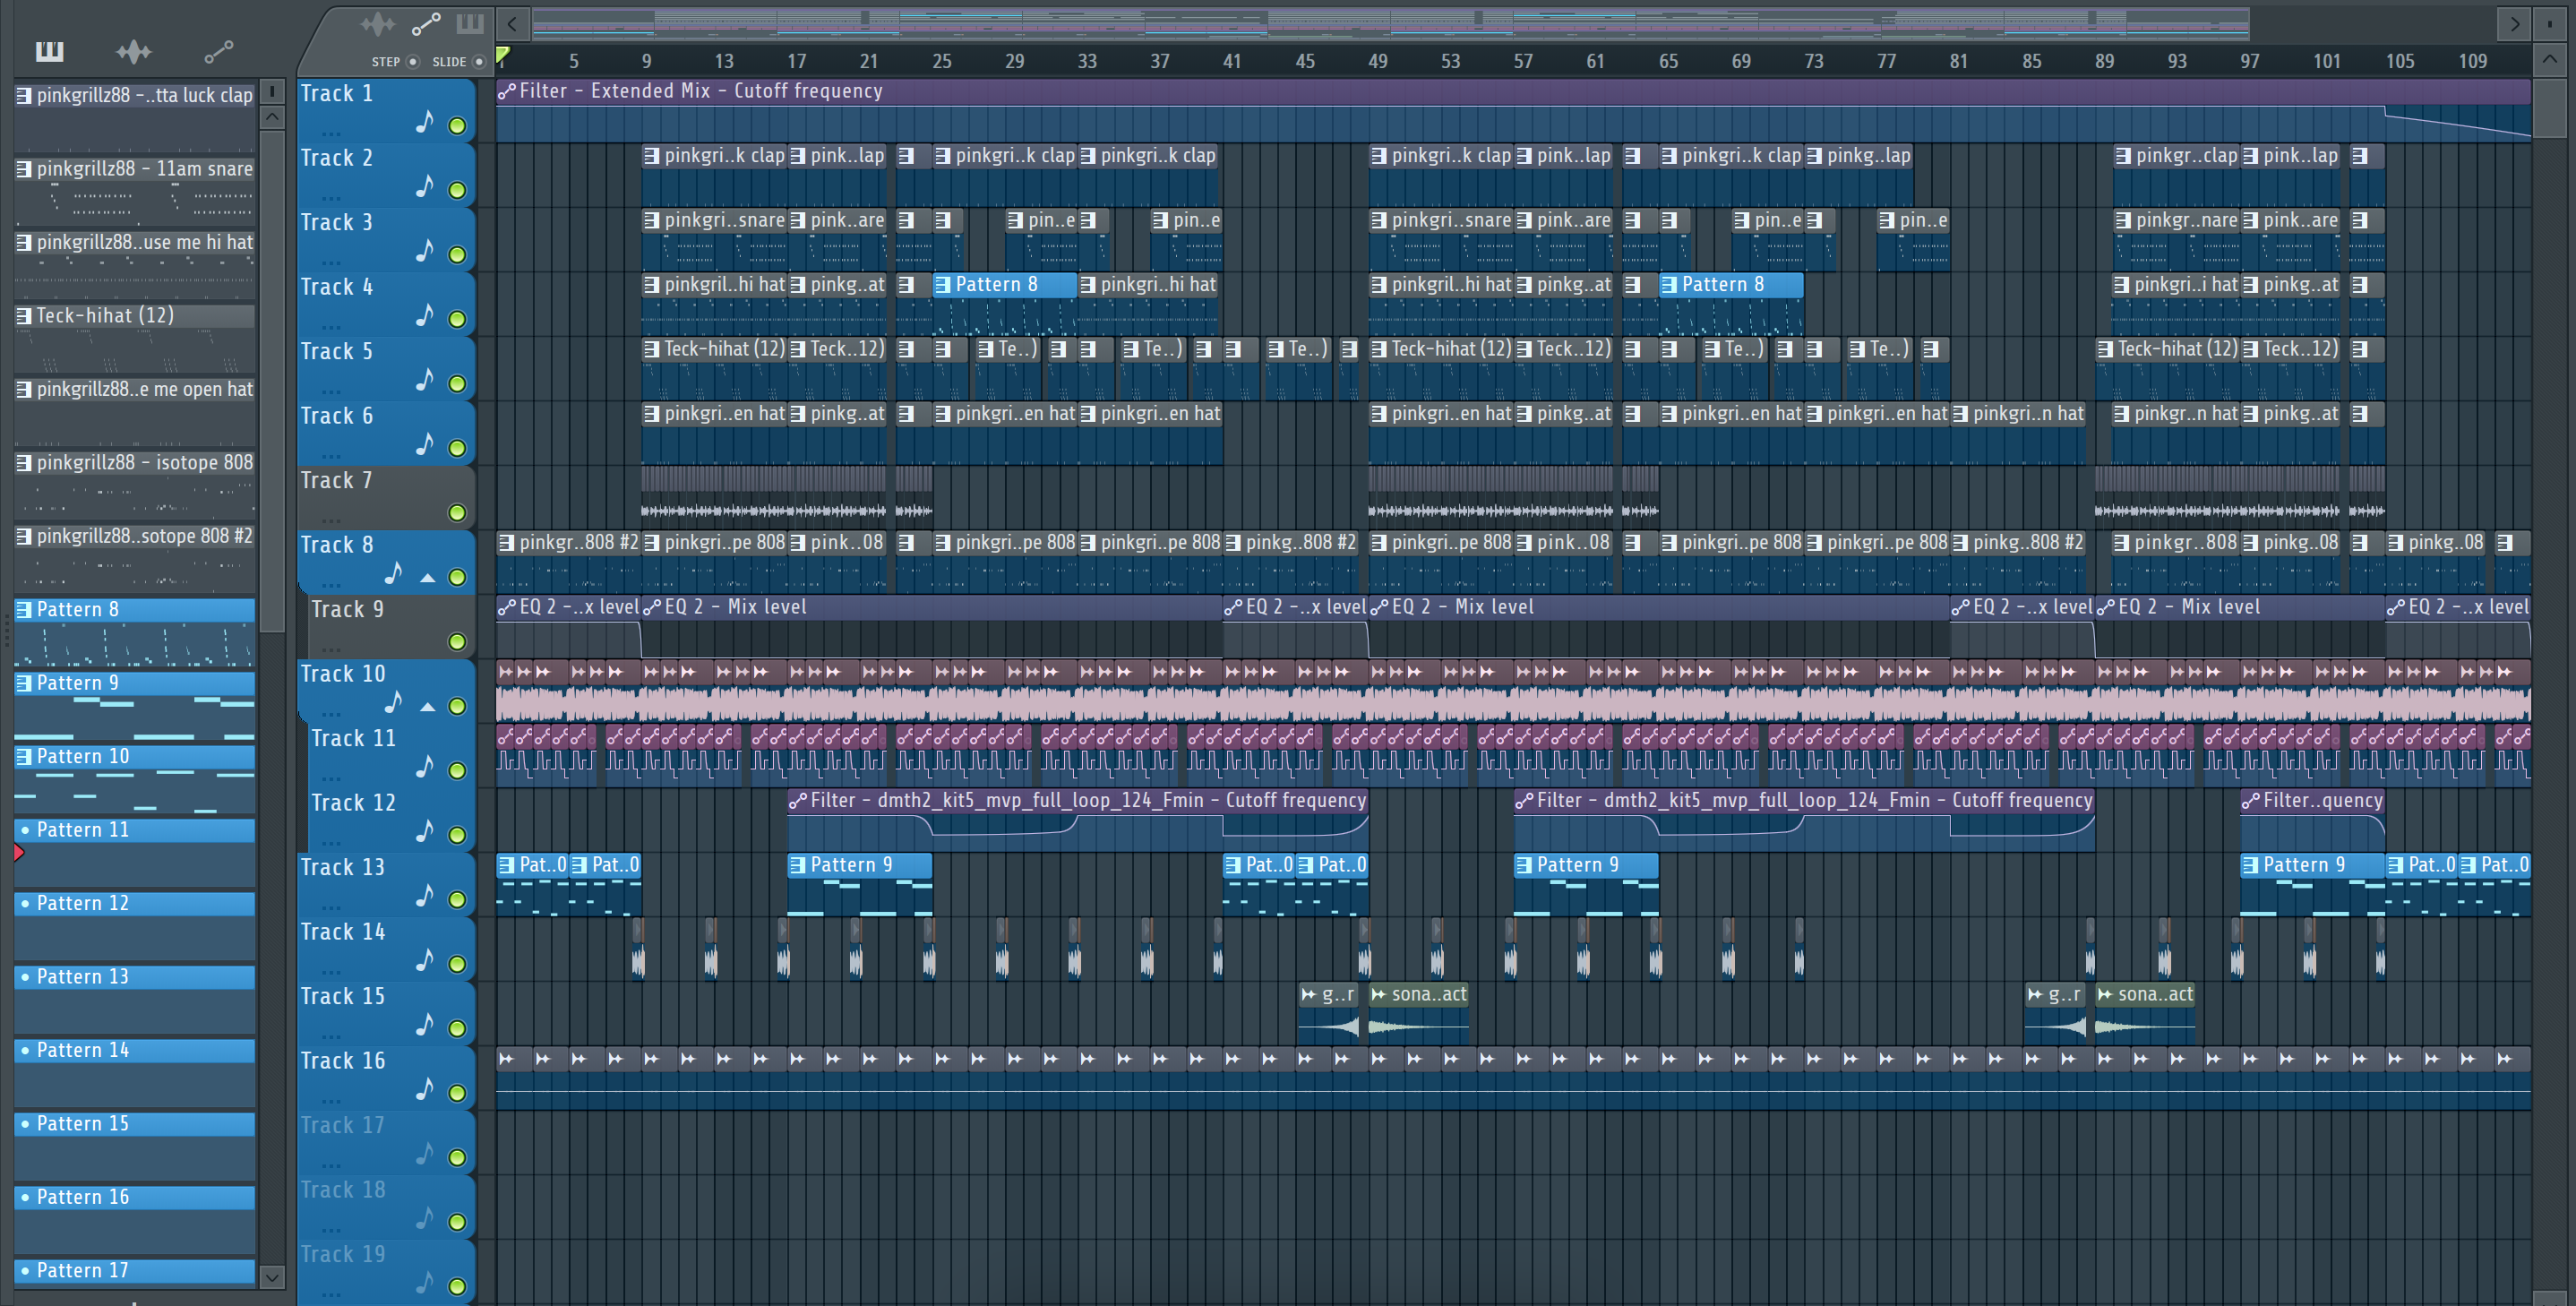Click the timeline scroll right arrow
2576x1306 pixels.
2513,23
